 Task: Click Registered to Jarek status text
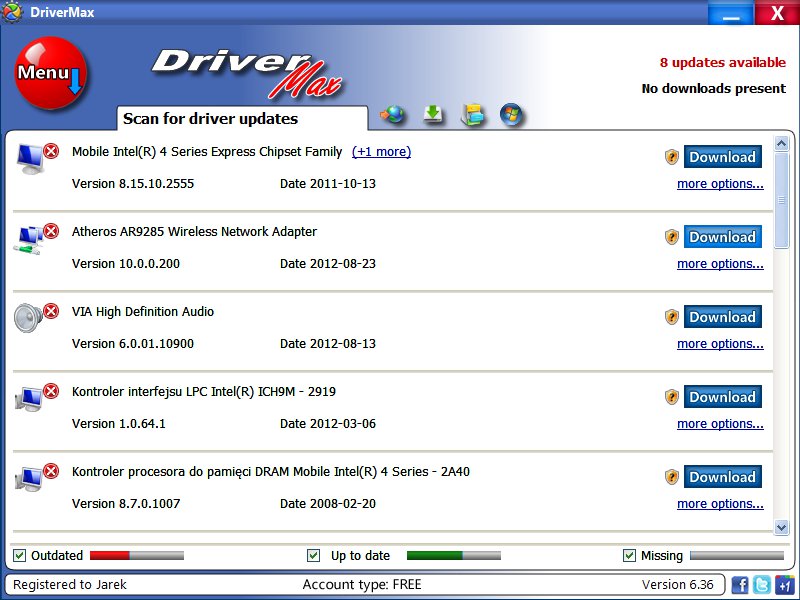point(70,585)
